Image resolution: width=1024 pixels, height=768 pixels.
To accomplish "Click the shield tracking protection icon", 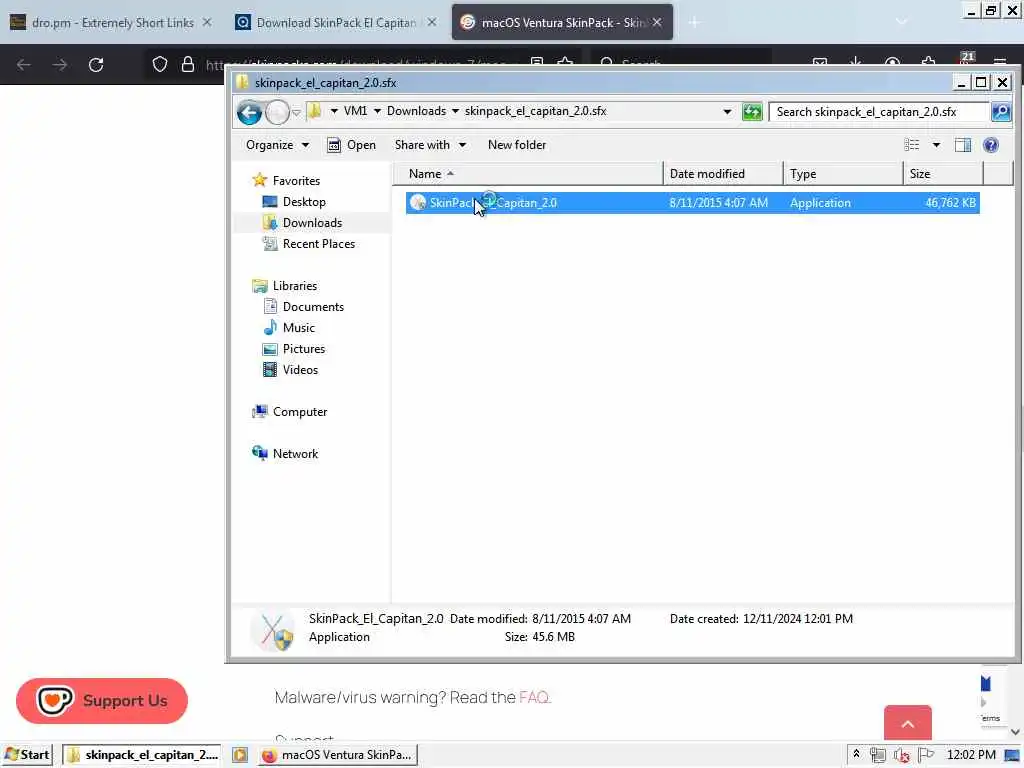I will click(x=160, y=64).
